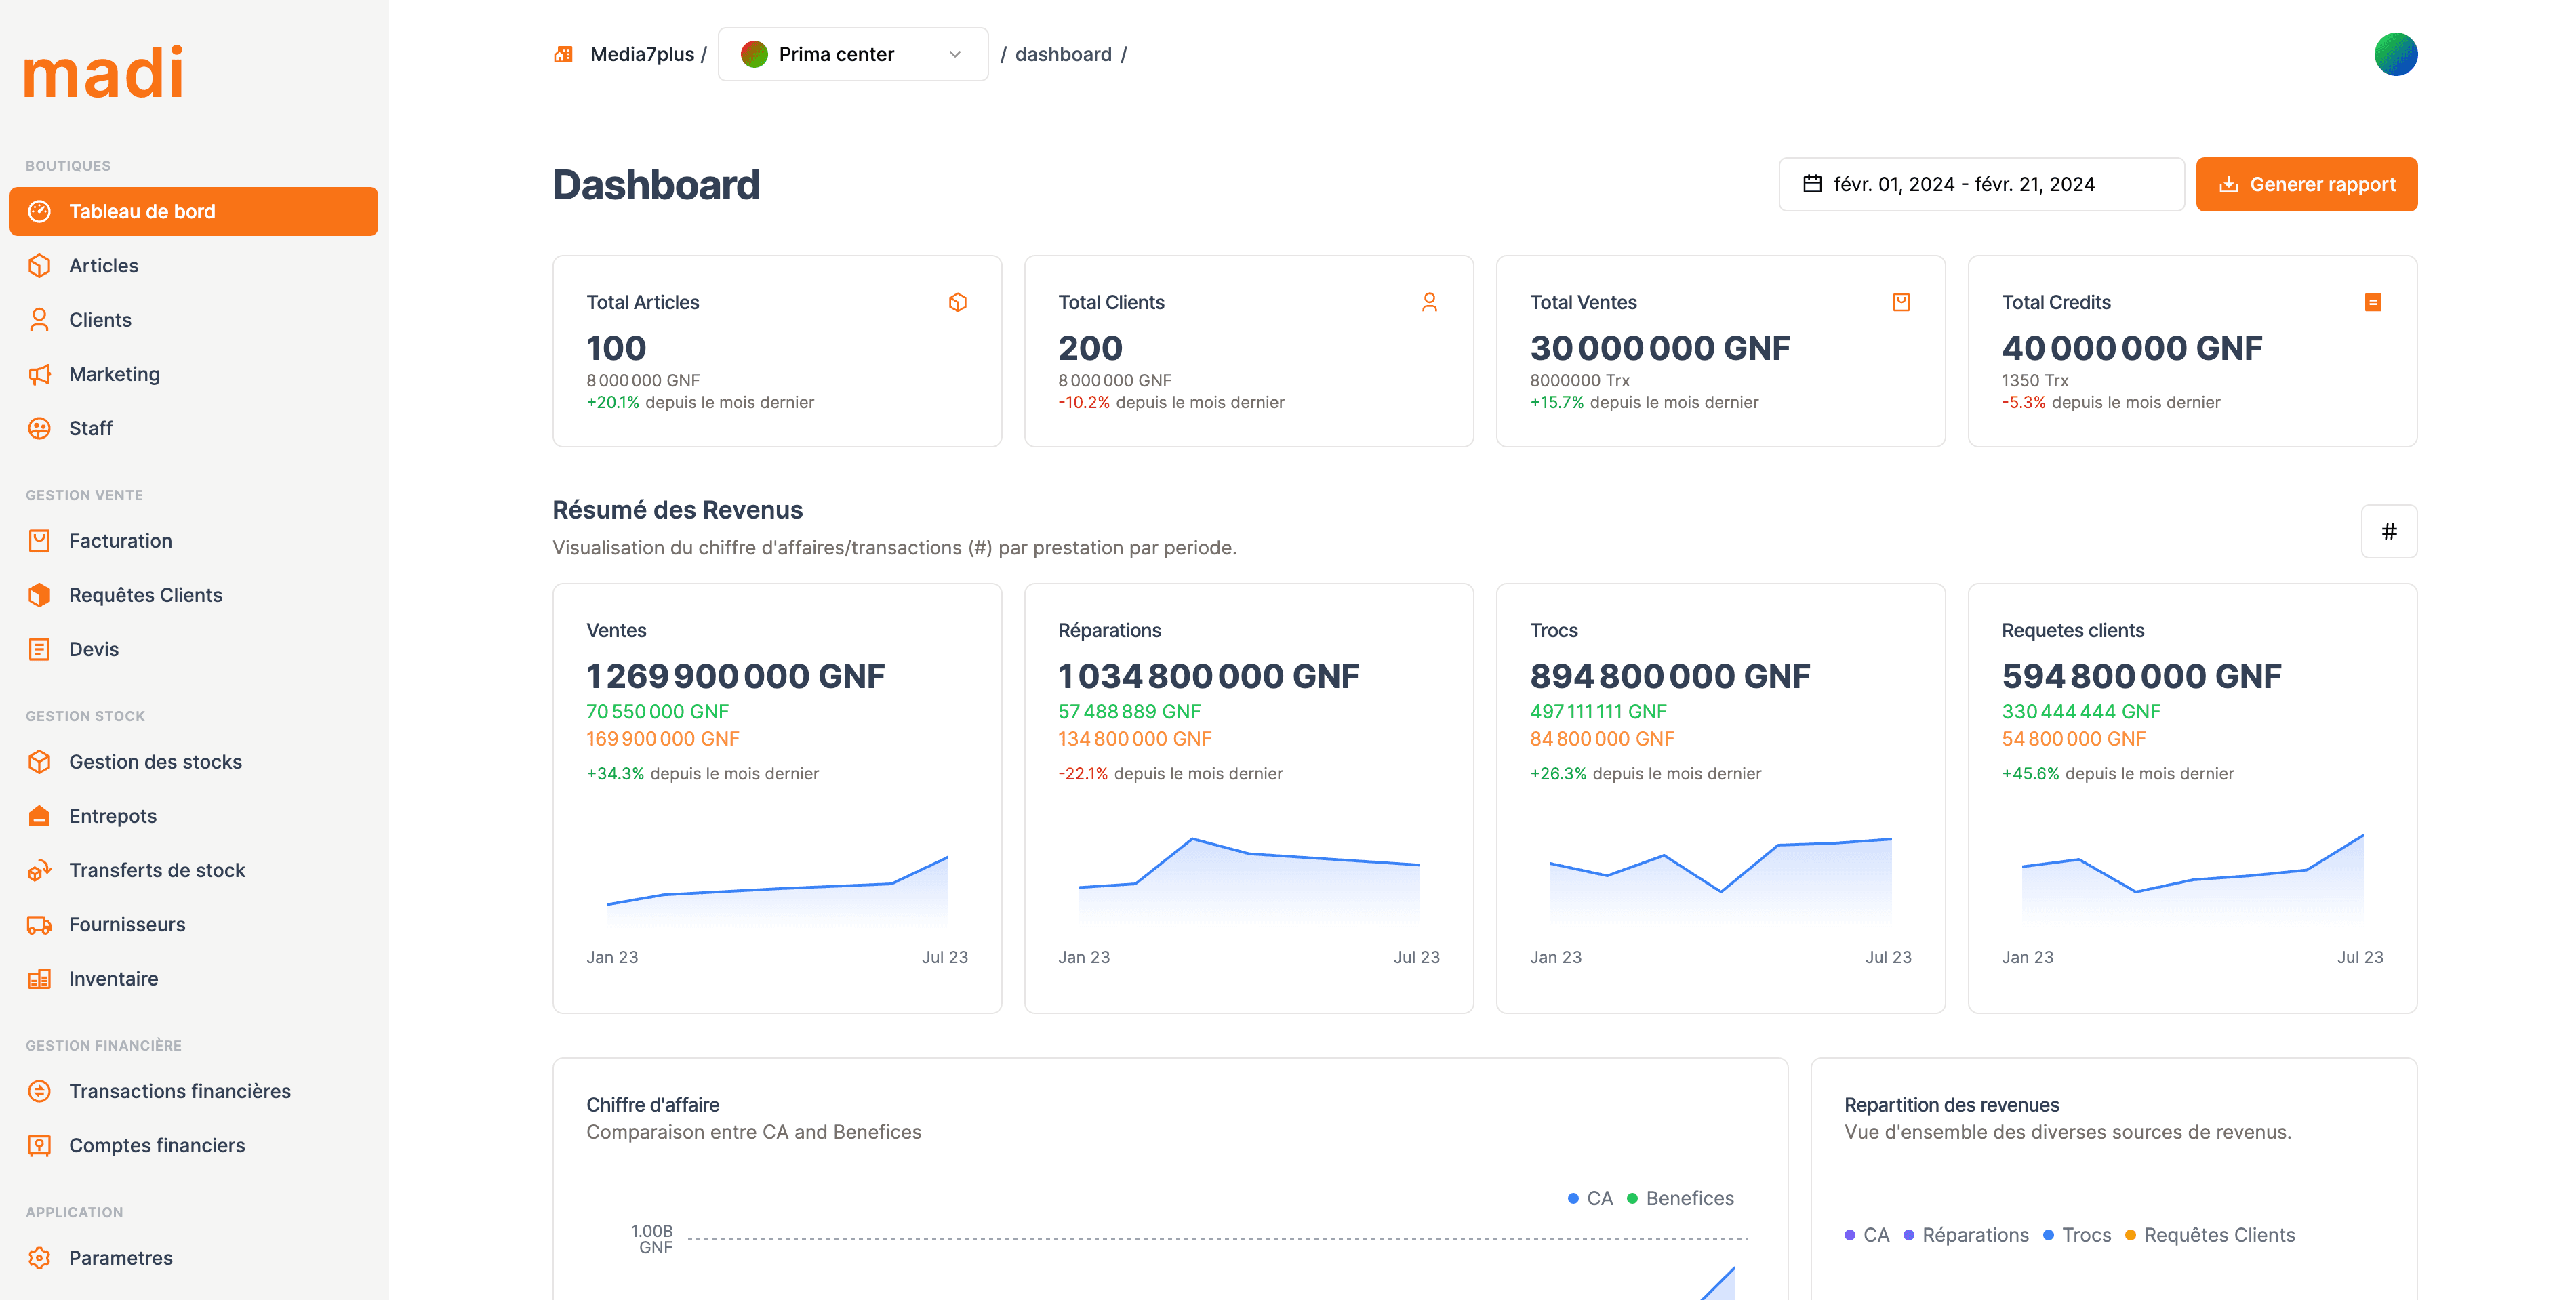Select the Tableau de bord dashboard icon
Viewport: 2576px width, 1300px height.
click(39, 211)
